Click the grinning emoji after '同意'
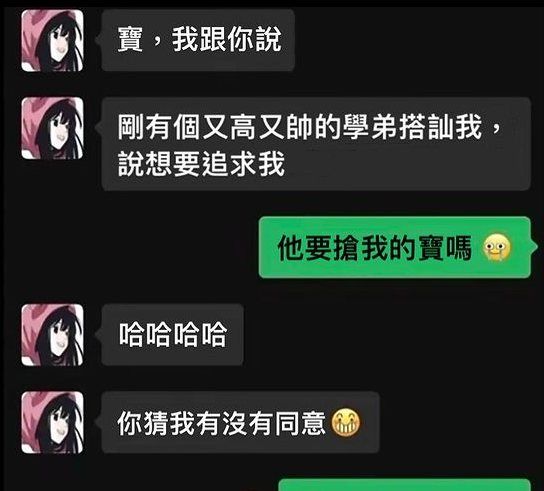Screen dimensions: 544x491 (x=346, y=423)
